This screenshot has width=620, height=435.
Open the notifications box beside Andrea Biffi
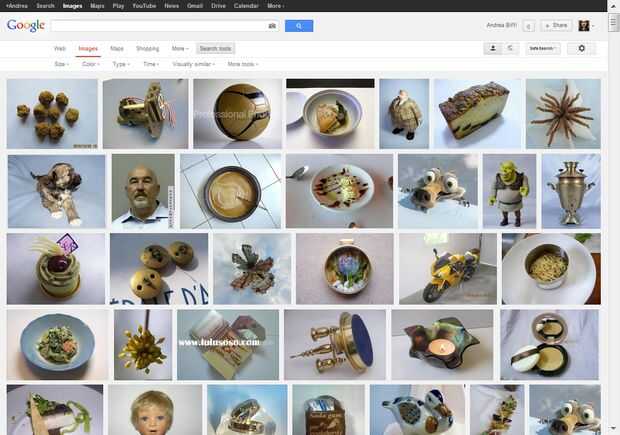529,26
